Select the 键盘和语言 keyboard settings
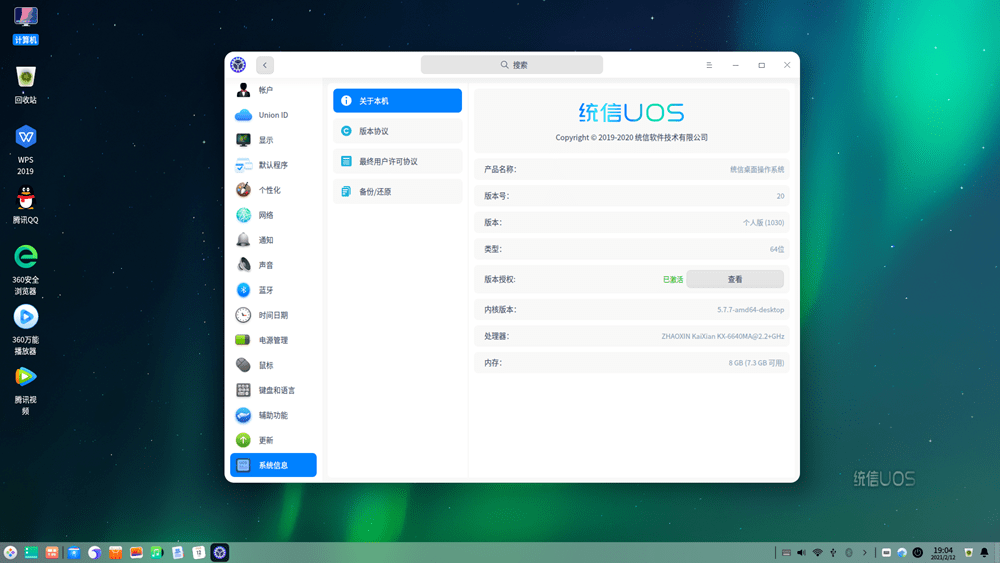Image resolution: width=1000 pixels, height=563 pixels. coord(273,390)
